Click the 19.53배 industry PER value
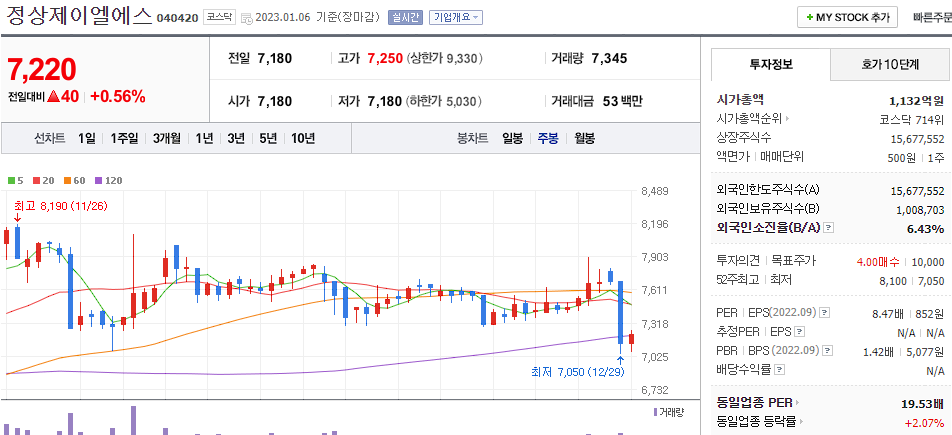The height and width of the screenshot is (435, 952). [x=923, y=403]
